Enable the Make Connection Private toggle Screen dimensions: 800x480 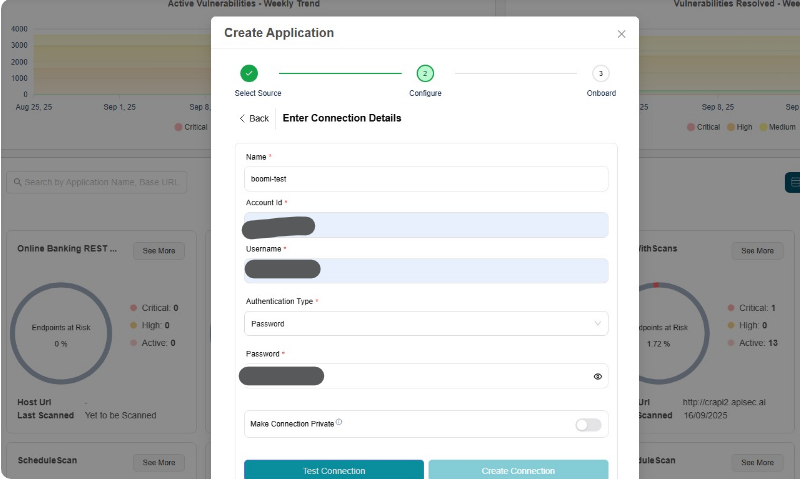tap(588, 425)
